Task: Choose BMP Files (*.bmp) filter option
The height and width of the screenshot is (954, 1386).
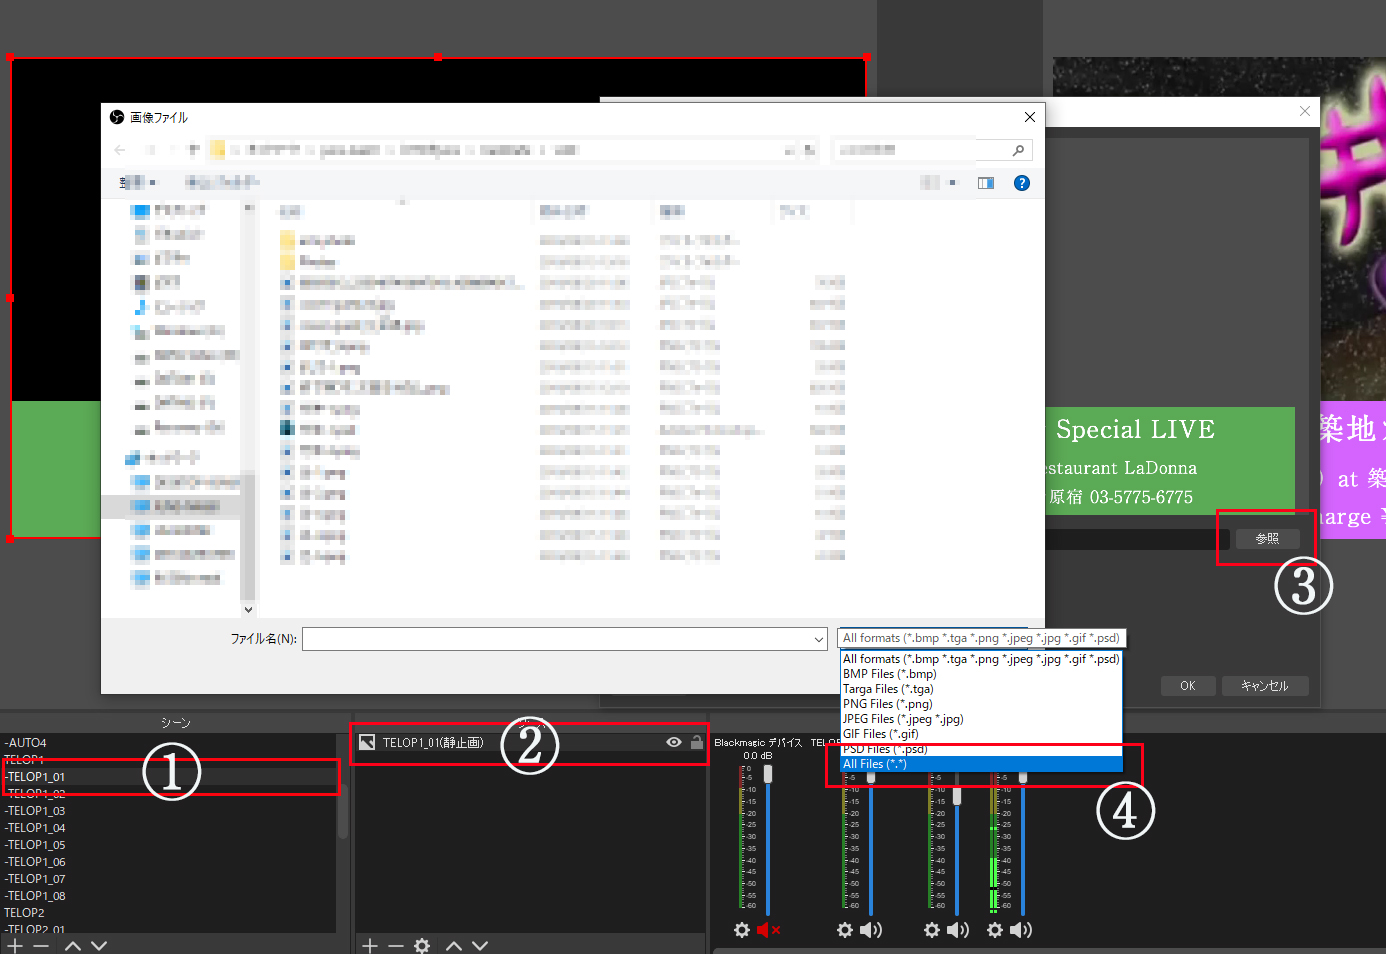Action: click(981, 674)
